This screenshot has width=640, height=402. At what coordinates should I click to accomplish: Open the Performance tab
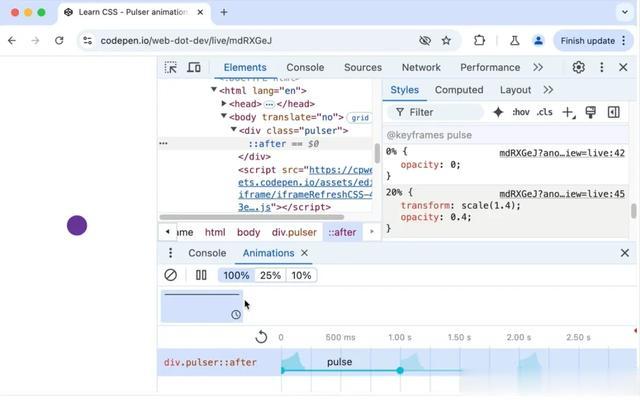(x=490, y=67)
